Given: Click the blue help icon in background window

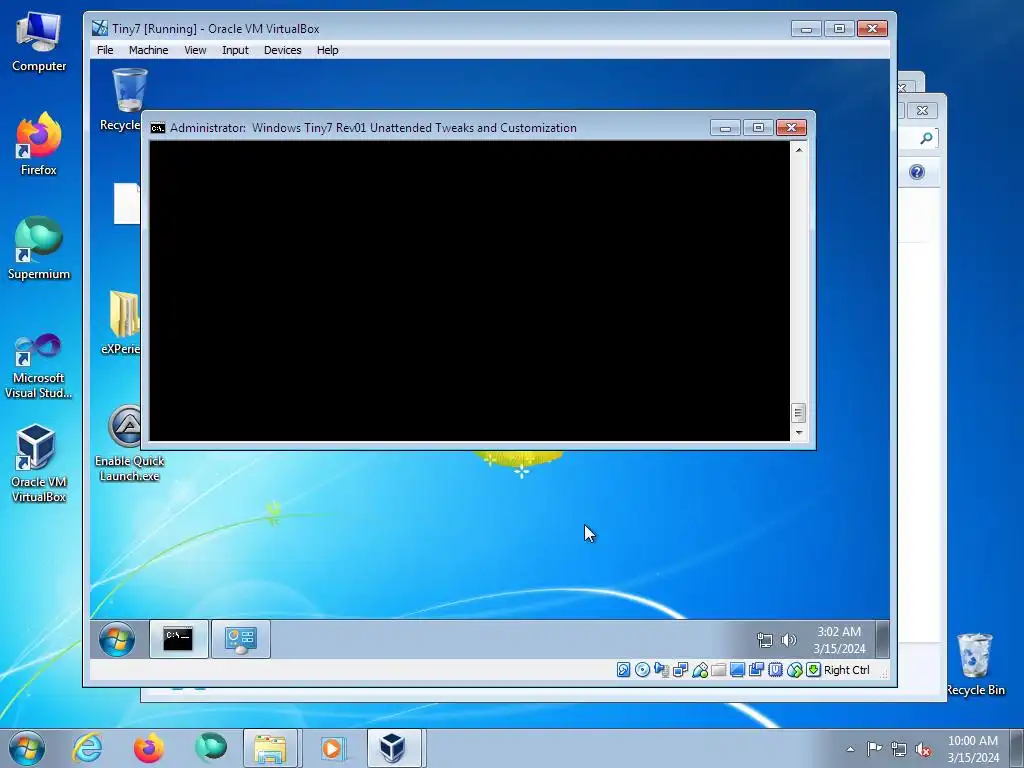Looking at the screenshot, I should (x=917, y=172).
